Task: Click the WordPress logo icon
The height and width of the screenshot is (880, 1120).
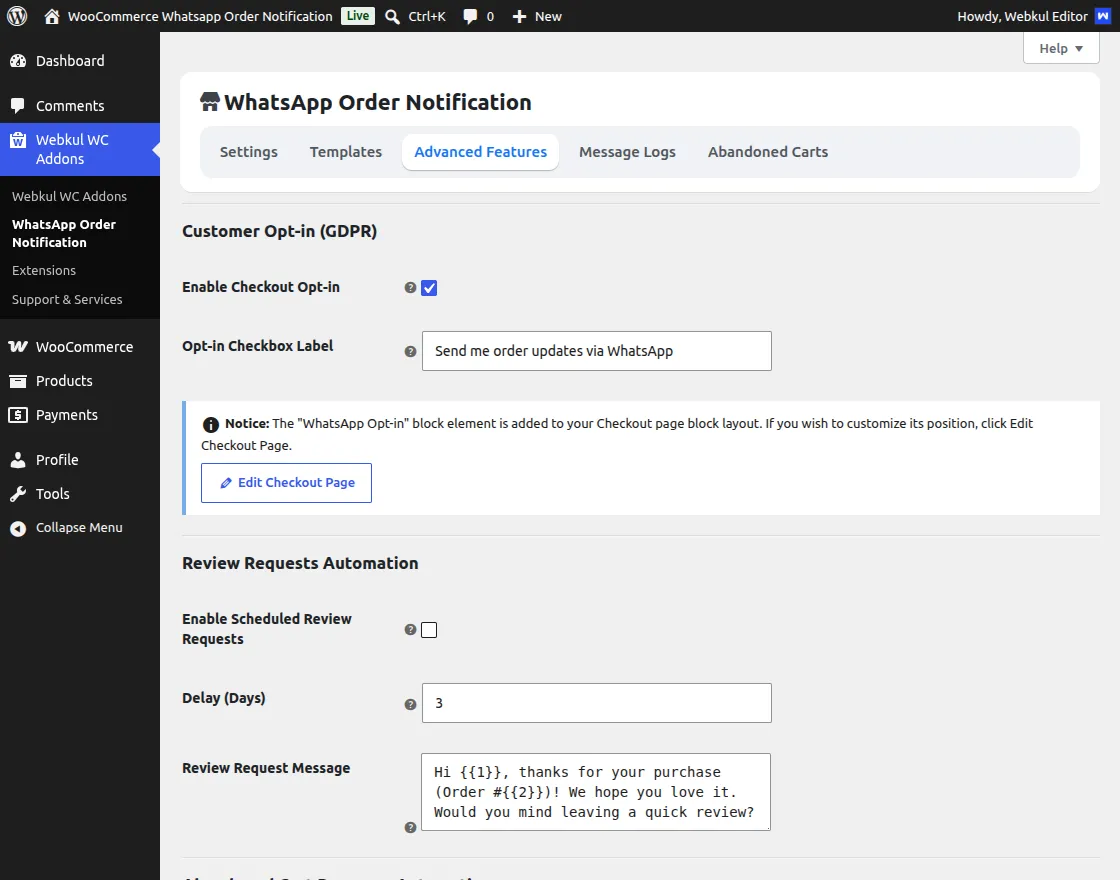Action: 17,16
